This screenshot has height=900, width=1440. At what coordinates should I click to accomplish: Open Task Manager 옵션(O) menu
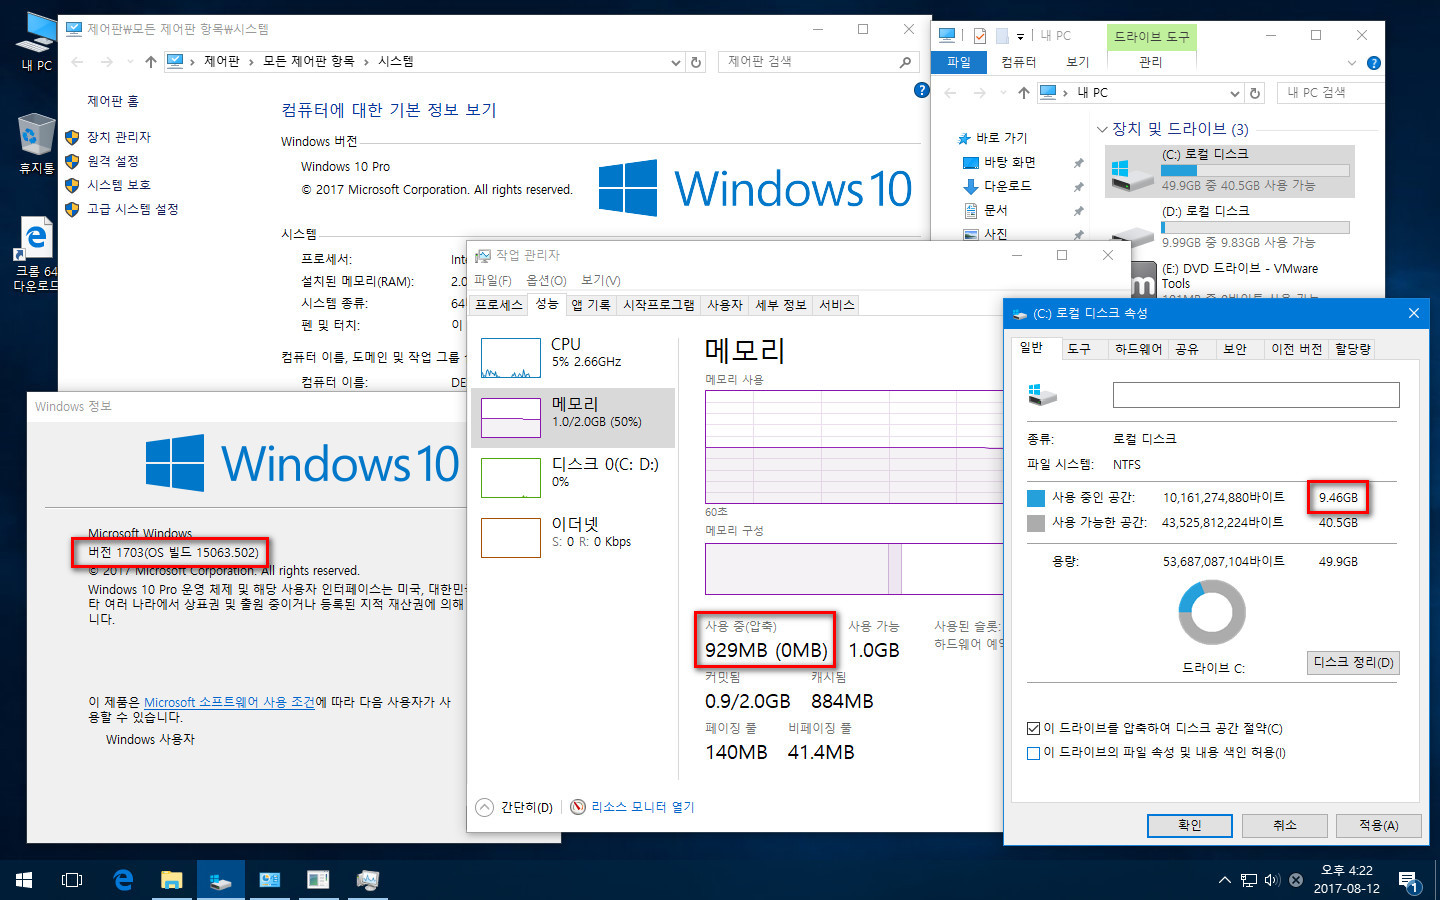(546, 280)
